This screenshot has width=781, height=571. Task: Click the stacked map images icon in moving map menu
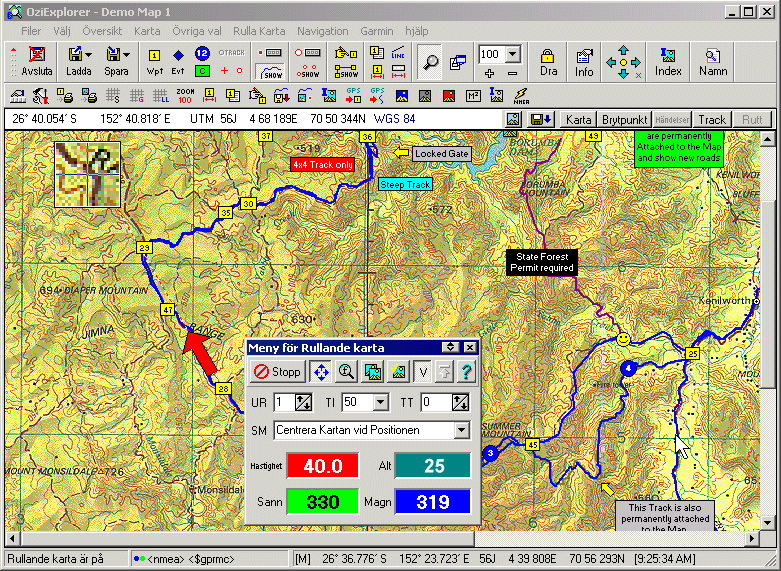coord(373,372)
